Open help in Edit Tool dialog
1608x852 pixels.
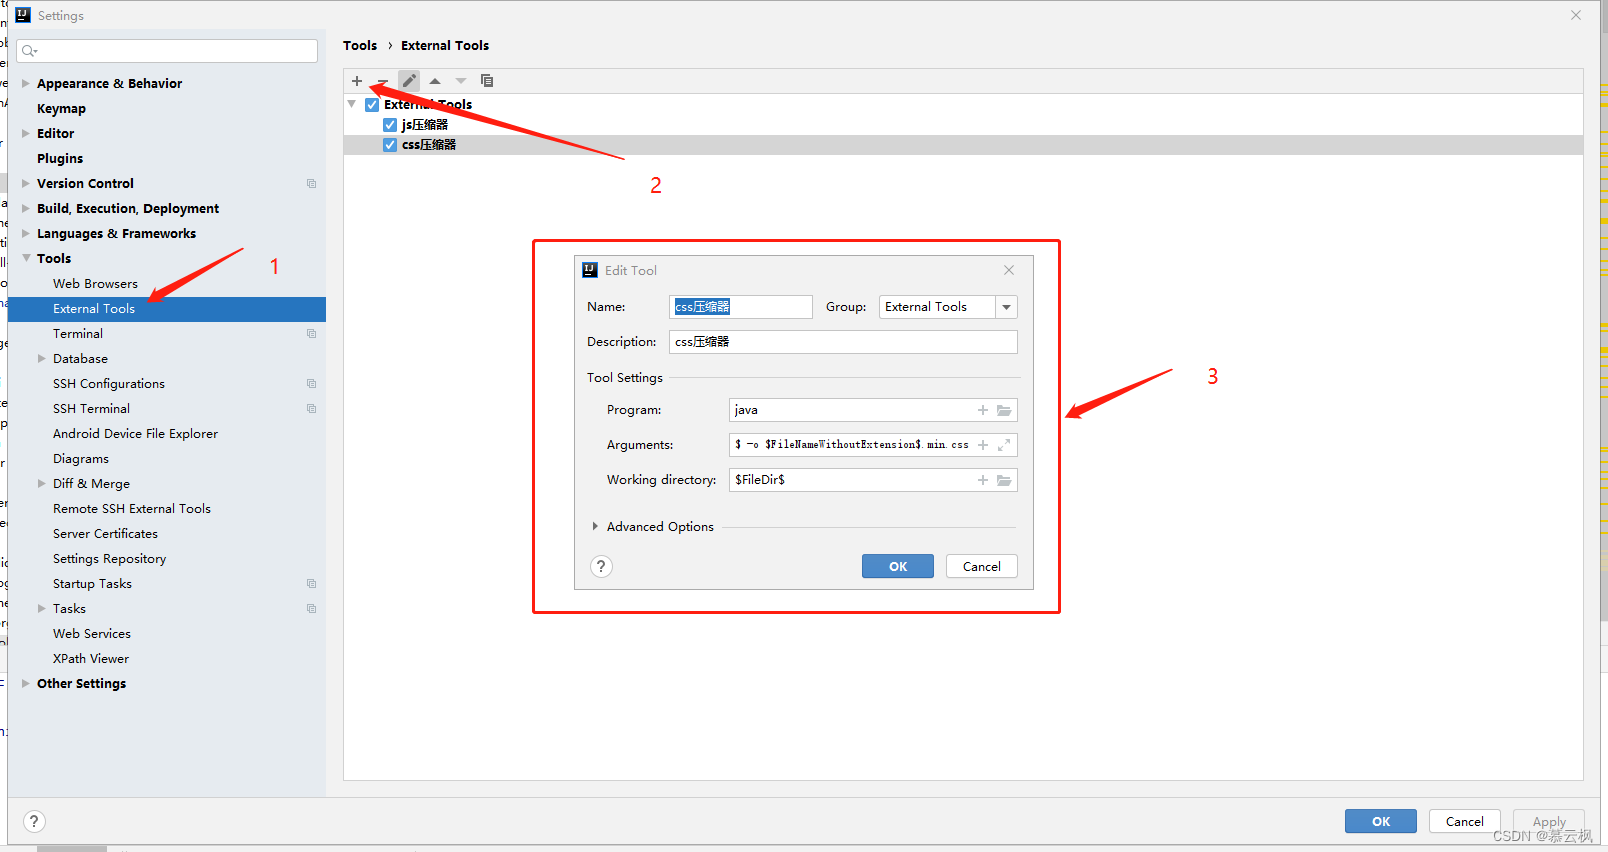(601, 566)
